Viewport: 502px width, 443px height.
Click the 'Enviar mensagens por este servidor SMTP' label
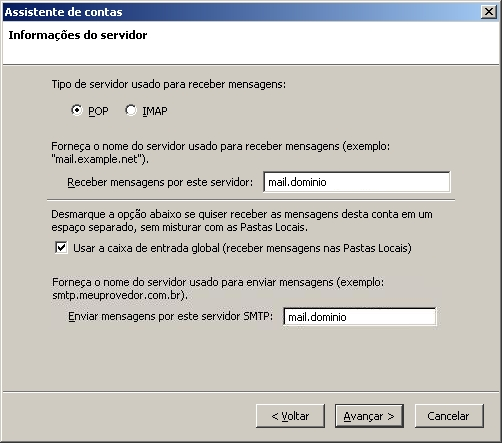pyautogui.click(x=170, y=316)
